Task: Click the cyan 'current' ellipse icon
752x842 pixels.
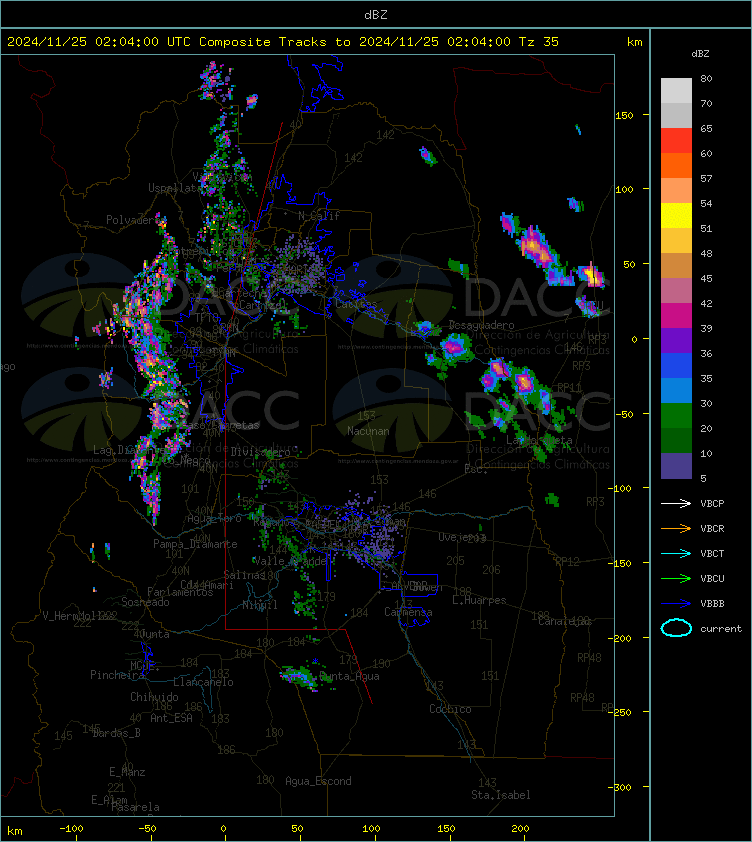Action: [x=676, y=628]
